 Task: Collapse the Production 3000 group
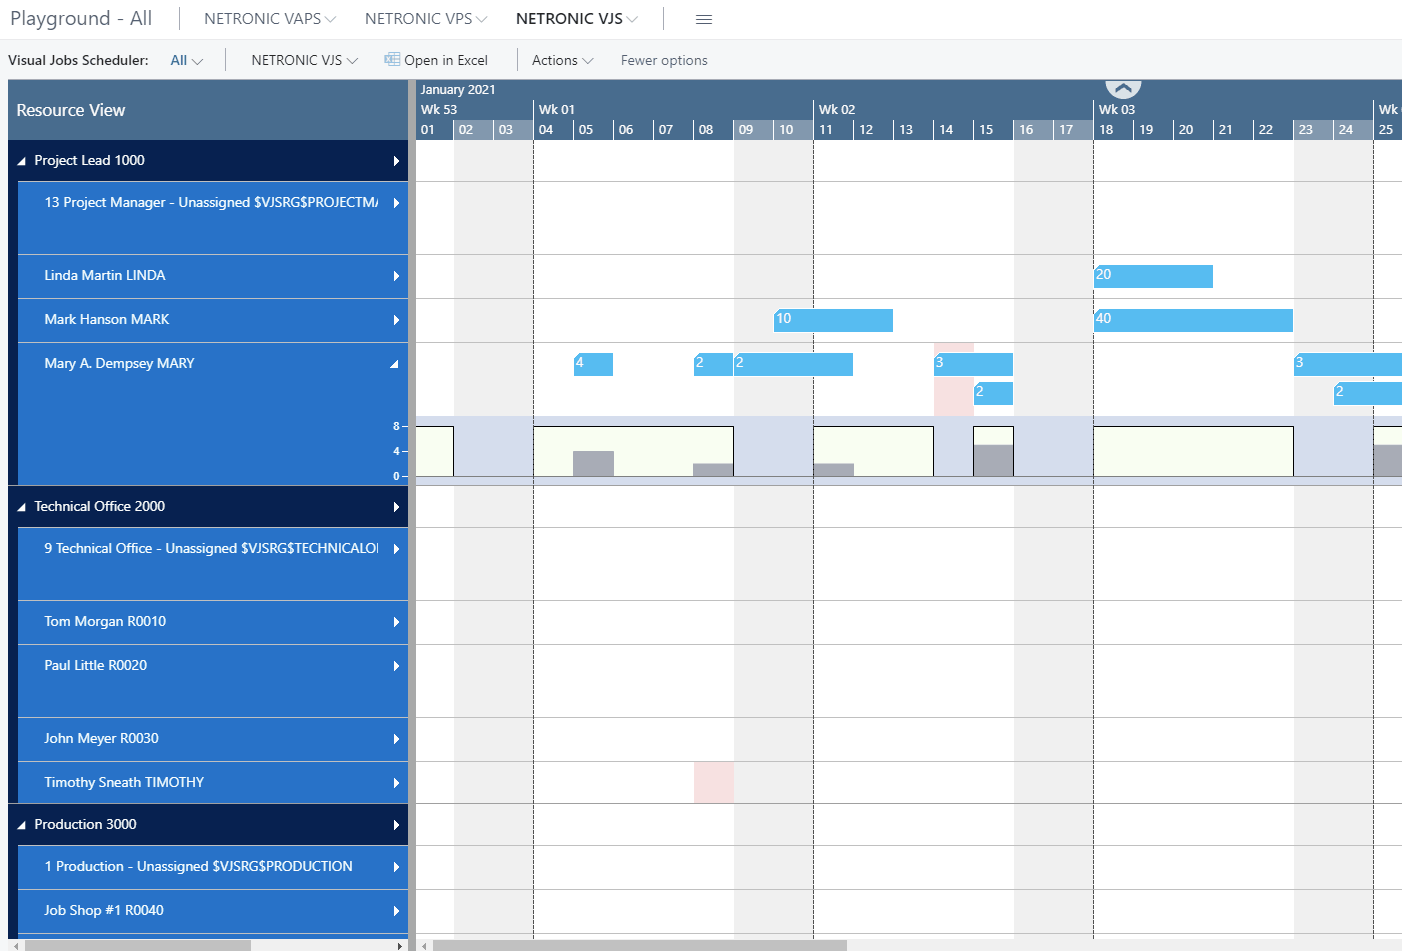pyautogui.click(x=22, y=825)
